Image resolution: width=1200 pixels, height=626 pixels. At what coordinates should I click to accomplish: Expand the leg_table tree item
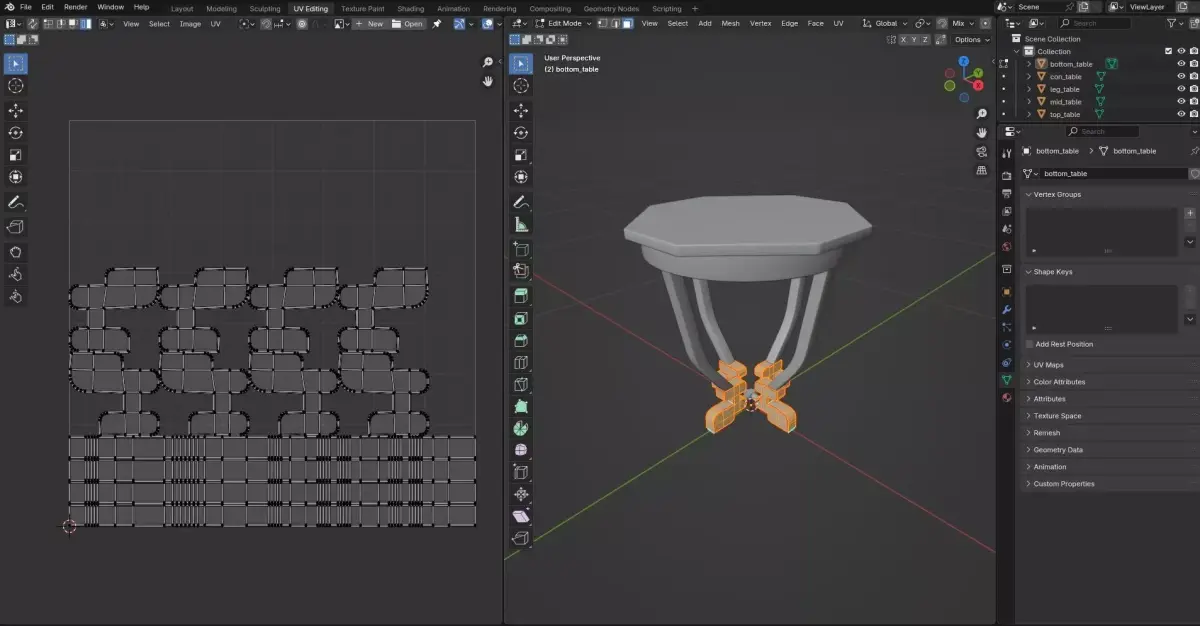click(1029, 89)
